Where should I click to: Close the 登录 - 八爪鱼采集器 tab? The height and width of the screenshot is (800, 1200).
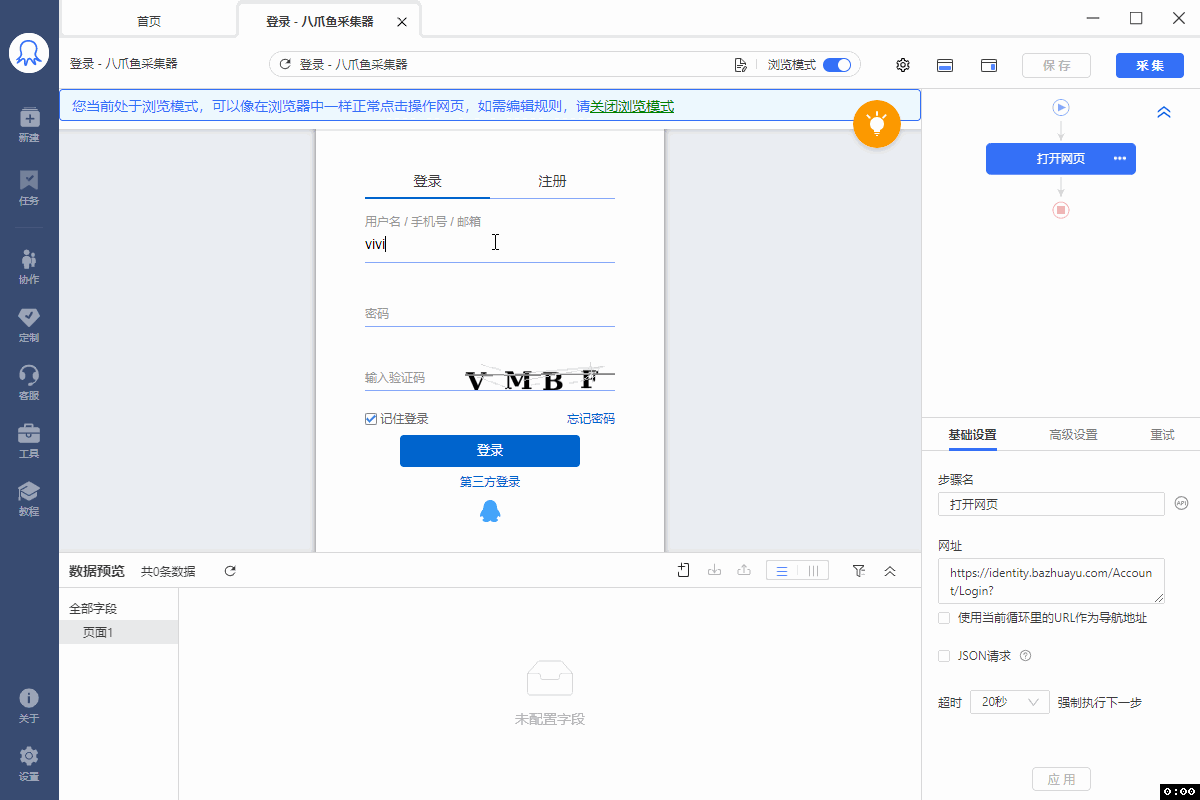point(402,22)
